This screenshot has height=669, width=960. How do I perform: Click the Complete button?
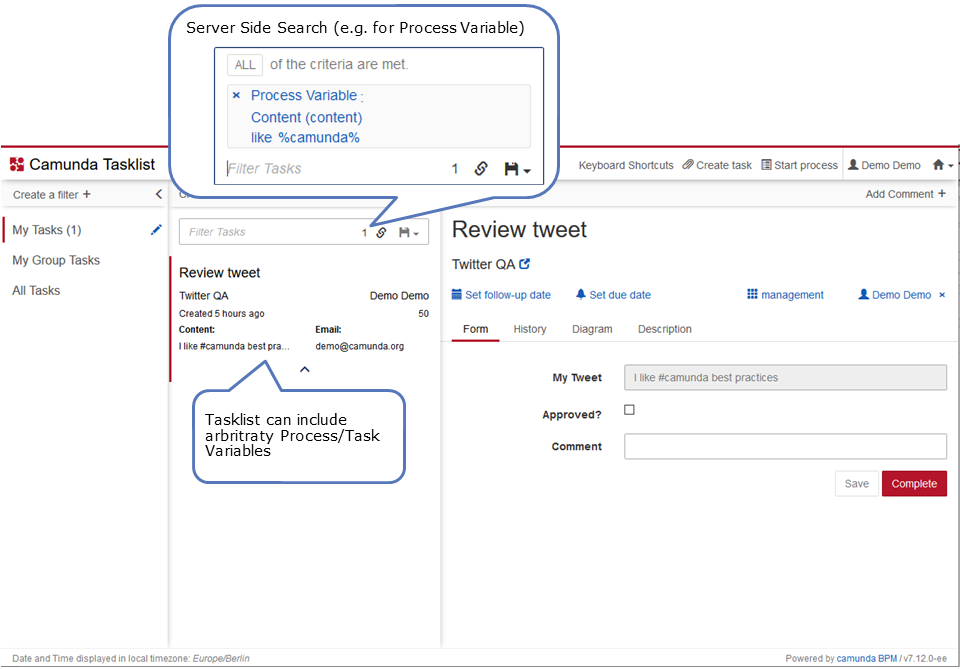[914, 483]
